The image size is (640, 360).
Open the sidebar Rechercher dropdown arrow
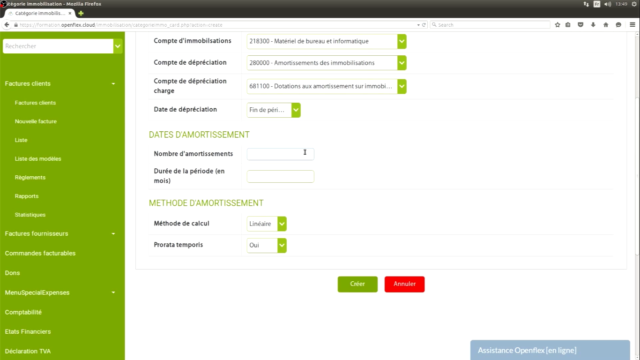[118, 46]
